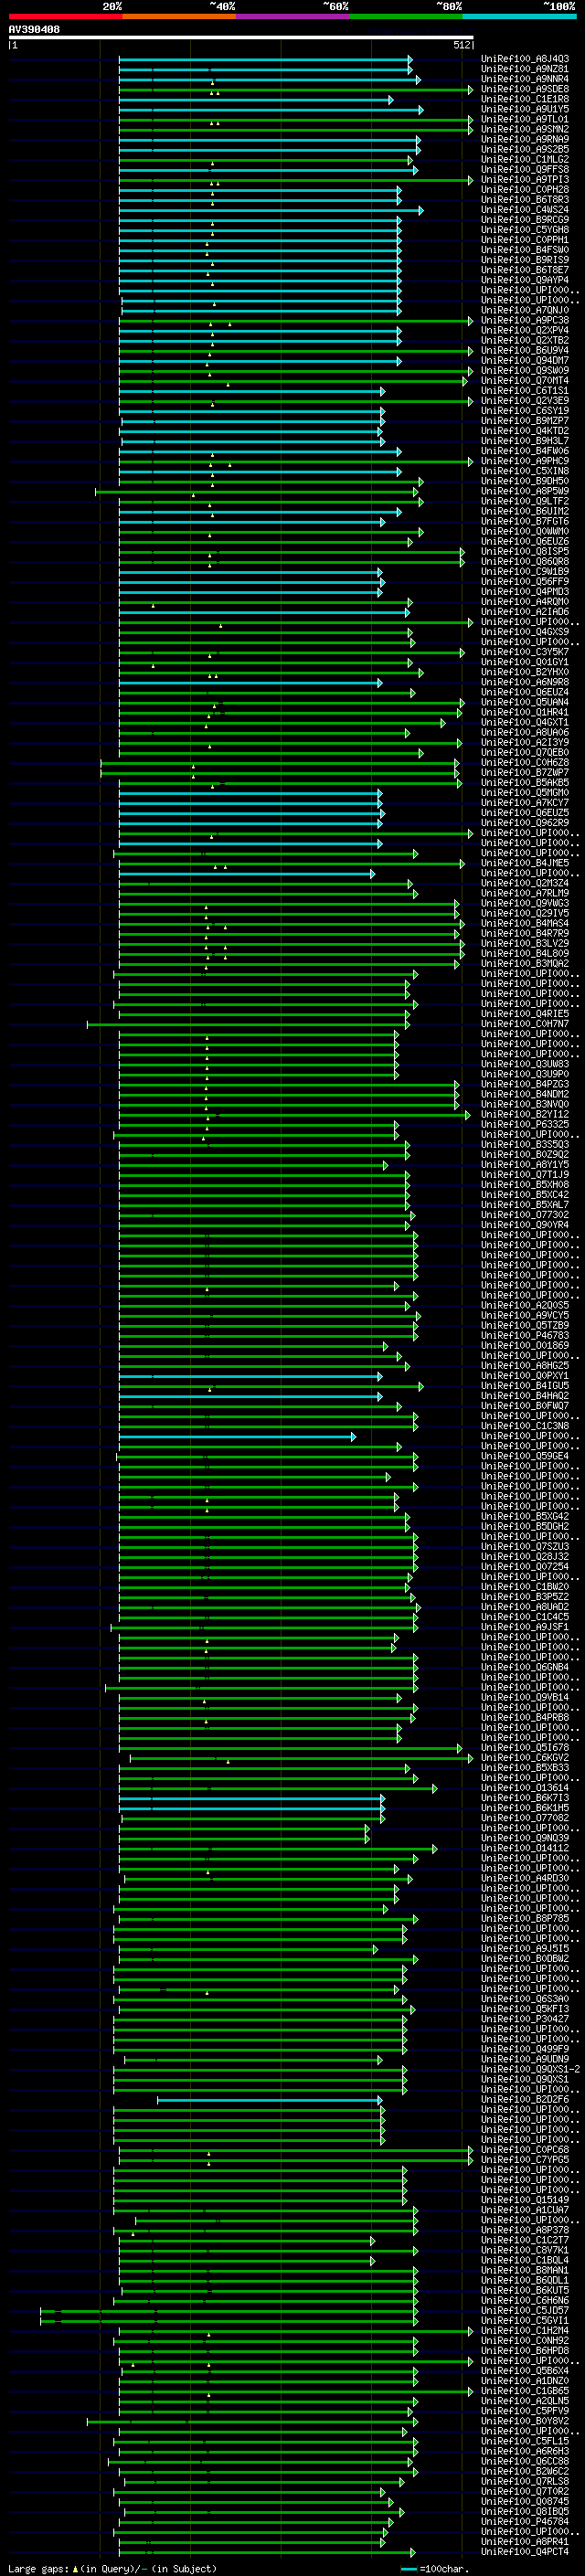This screenshot has height=2576, width=585.
Task: Select label UniRef100_B9MZP7
Action: tap(525, 421)
